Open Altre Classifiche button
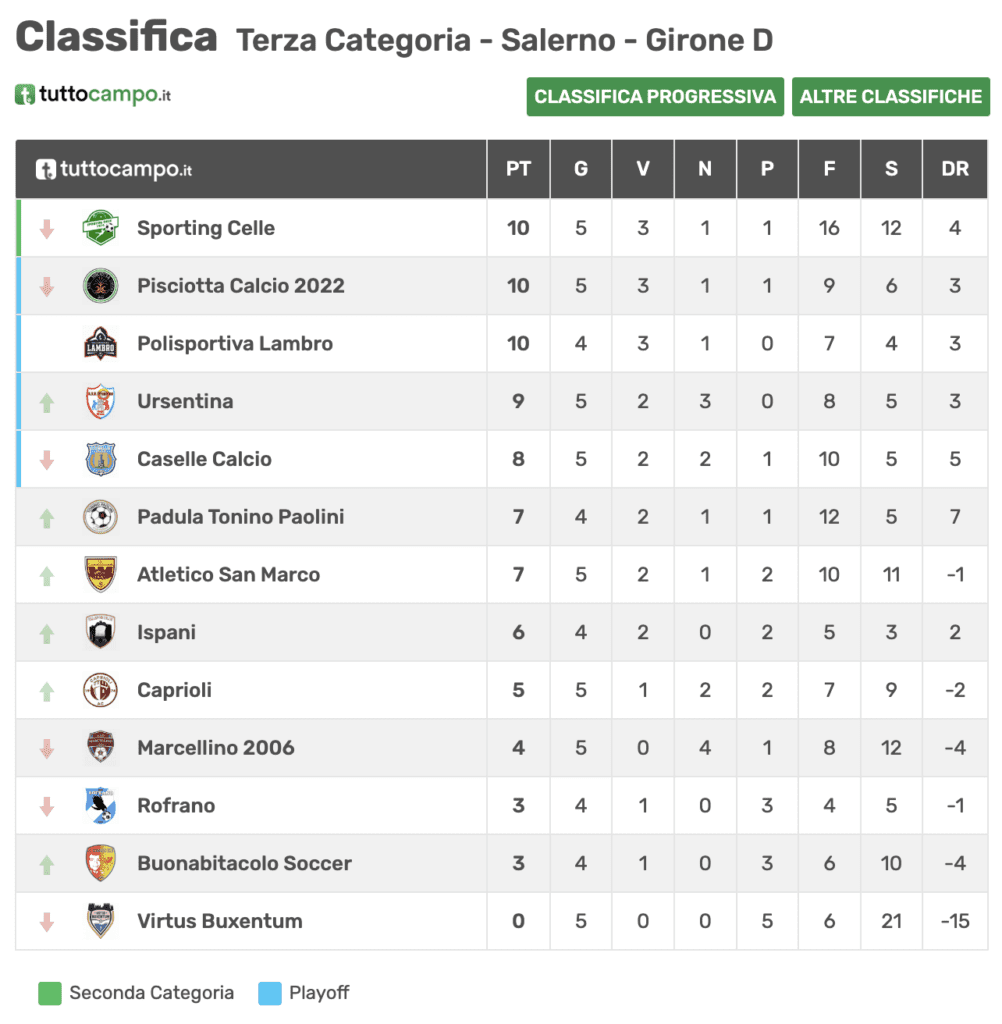 coord(891,97)
